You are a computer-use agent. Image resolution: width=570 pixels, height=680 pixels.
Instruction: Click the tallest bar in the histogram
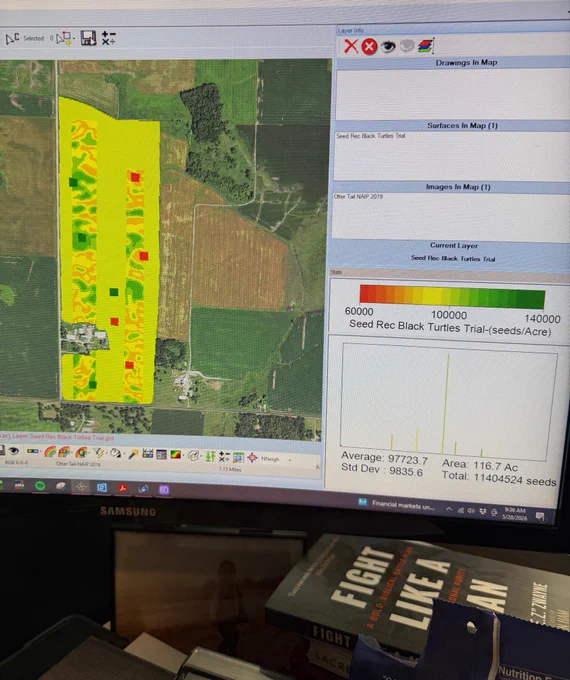coord(446,404)
